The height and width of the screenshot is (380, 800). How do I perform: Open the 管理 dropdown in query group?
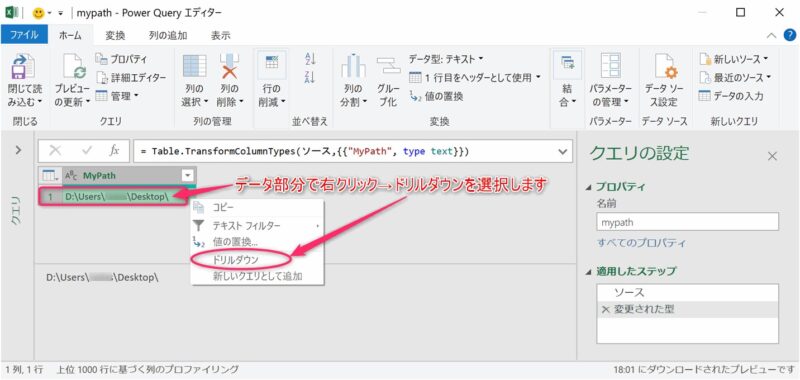pyautogui.click(x=118, y=96)
